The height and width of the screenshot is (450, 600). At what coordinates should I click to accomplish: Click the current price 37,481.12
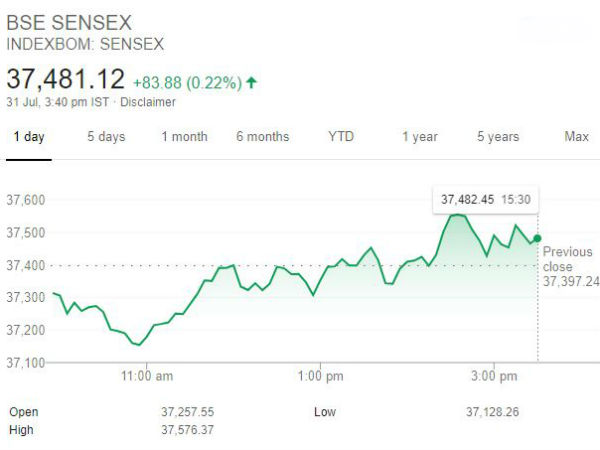[66, 79]
